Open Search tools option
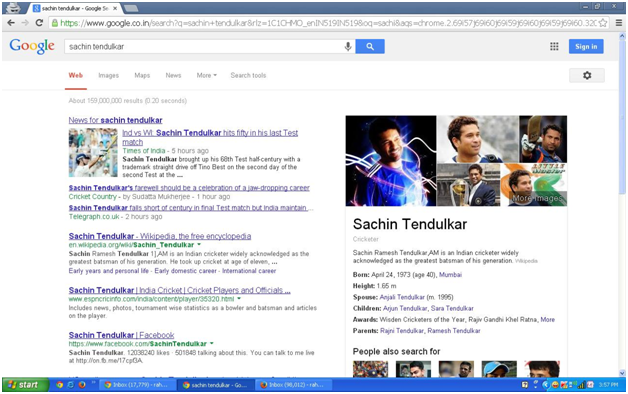Image resolution: width=628 pixels, height=394 pixels. [x=248, y=75]
